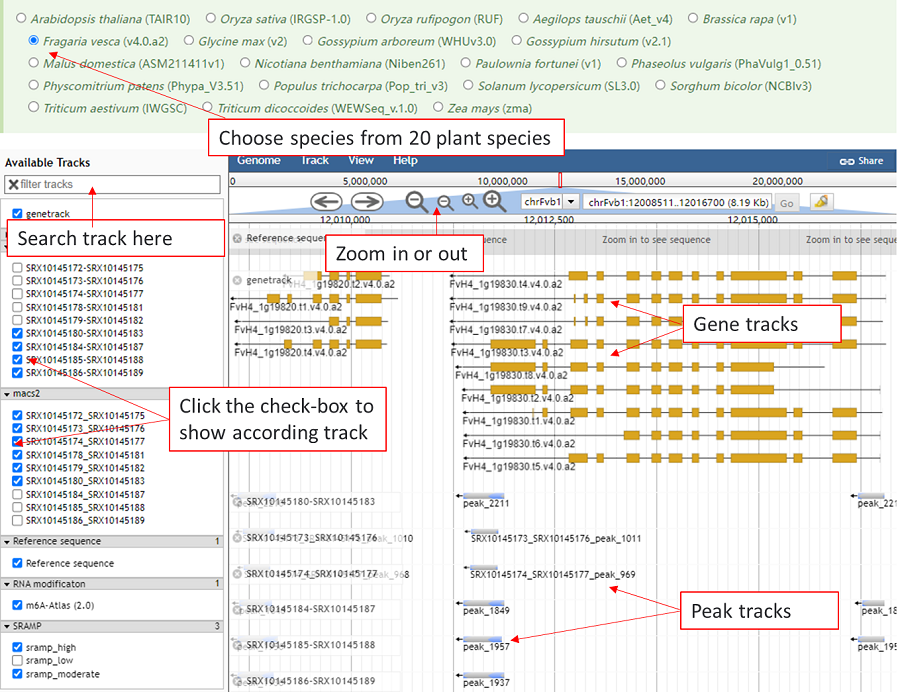This screenshot has width=900, height=692.
Task: Uncheck the m6A-Atlas (2.0) track
Action: pyautogui.click(x=17, y=605)
